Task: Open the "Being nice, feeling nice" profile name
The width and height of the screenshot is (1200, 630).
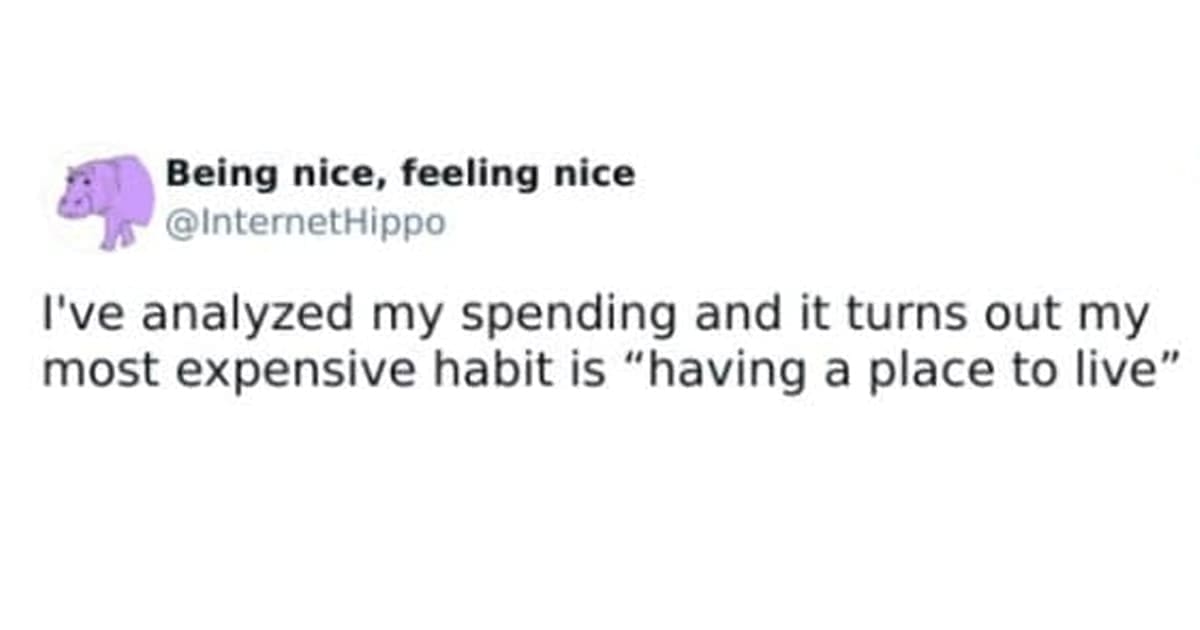Action: pyautogui.click(x=400, y=174)
